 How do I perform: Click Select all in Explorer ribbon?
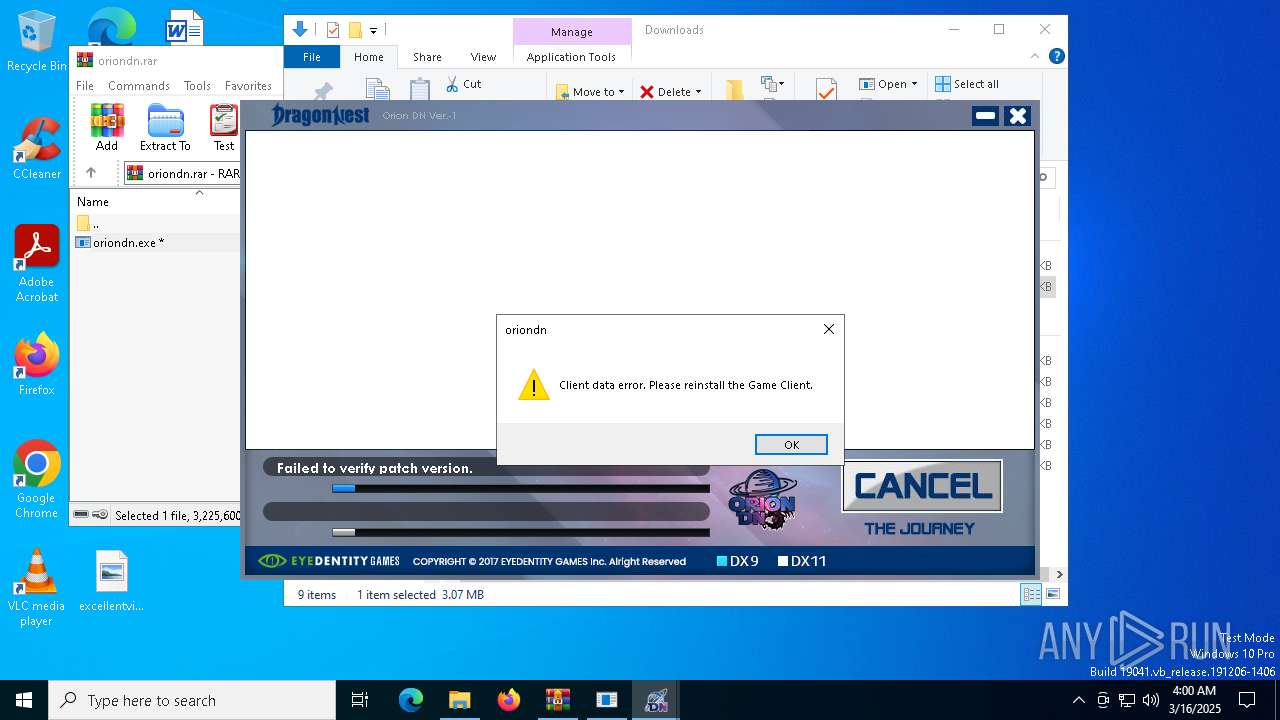pyautogui.click(x=967, y=84)
